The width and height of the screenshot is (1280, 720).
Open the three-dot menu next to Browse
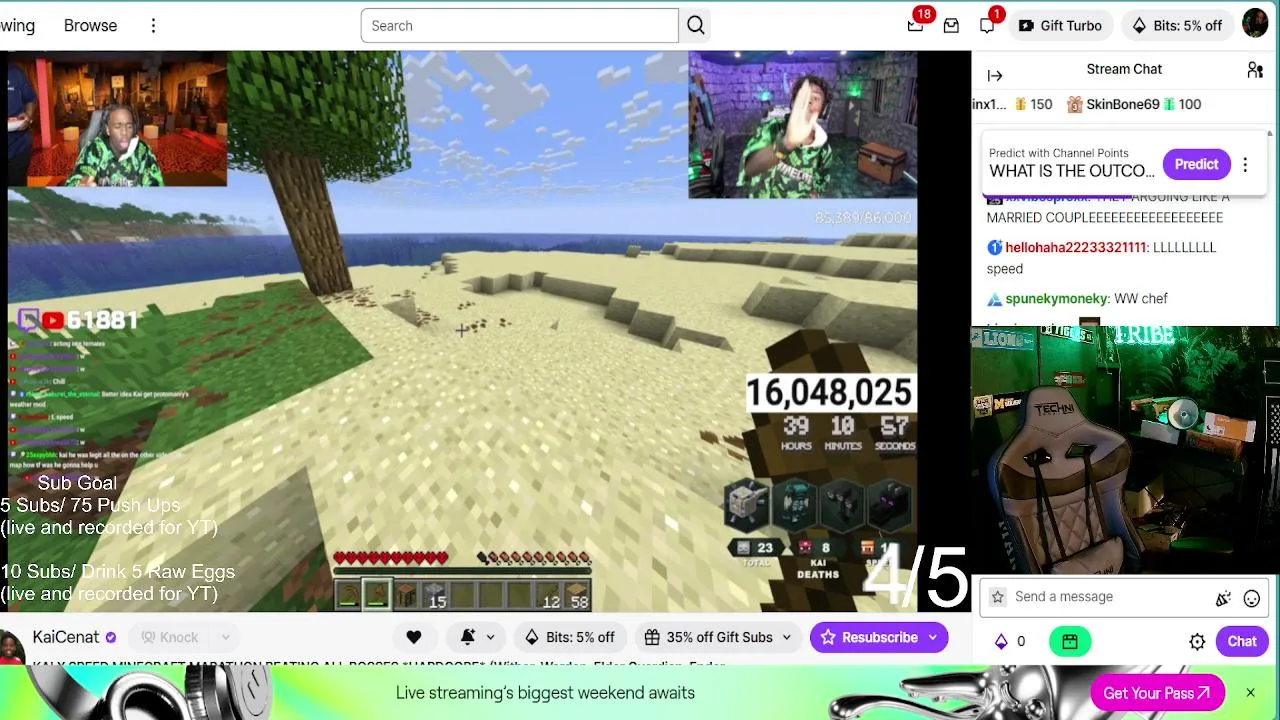point(153,26)
